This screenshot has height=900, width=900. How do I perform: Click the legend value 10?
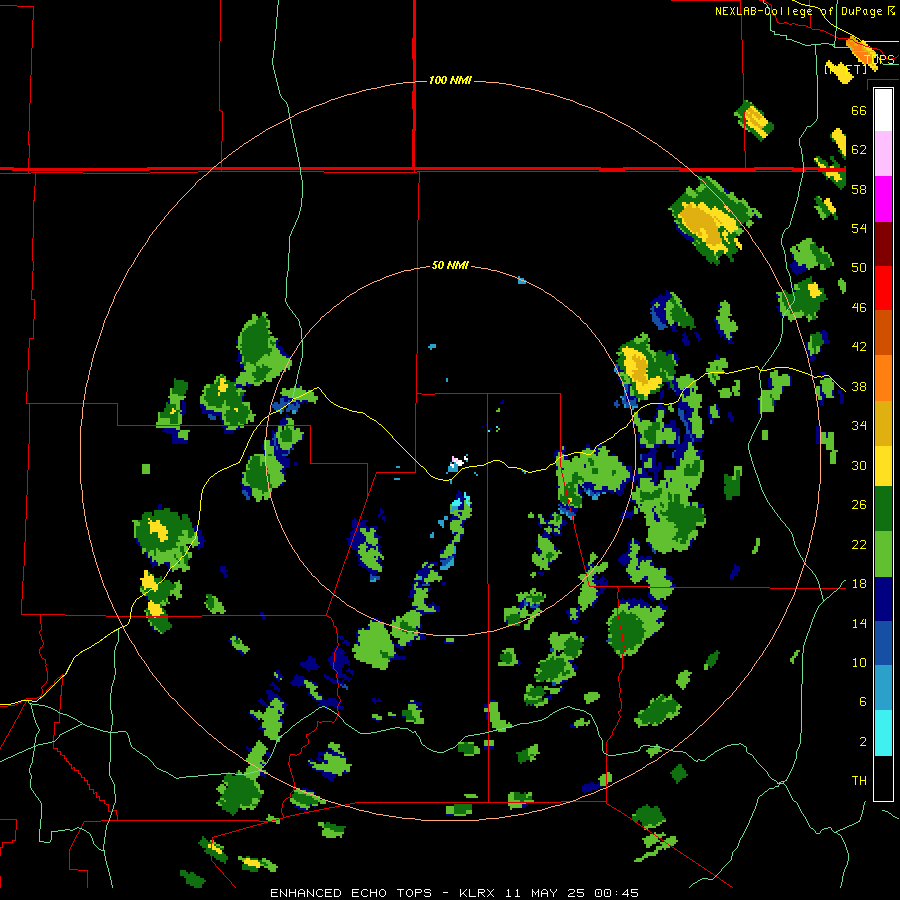coord(859,662)
